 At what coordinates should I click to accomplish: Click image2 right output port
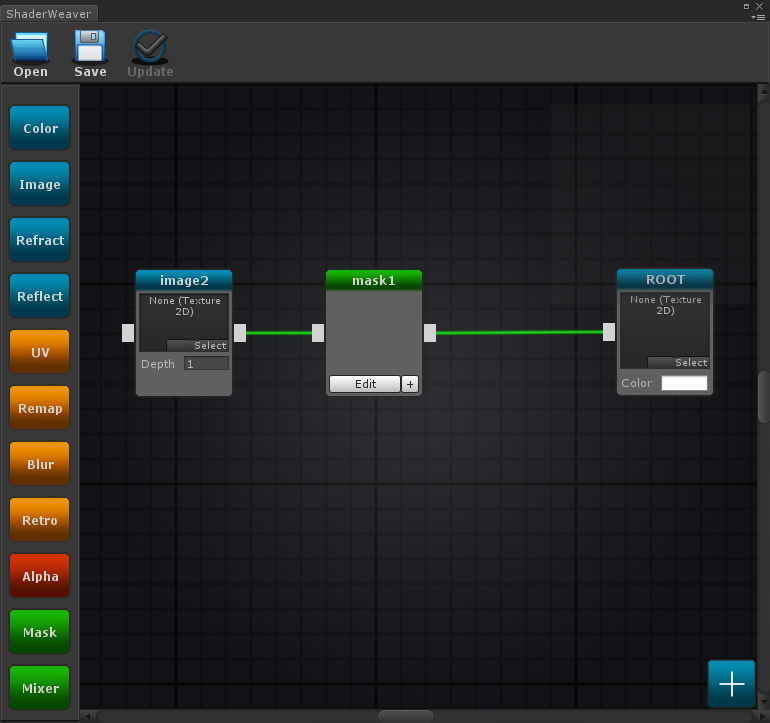click(x=240, y=333)
